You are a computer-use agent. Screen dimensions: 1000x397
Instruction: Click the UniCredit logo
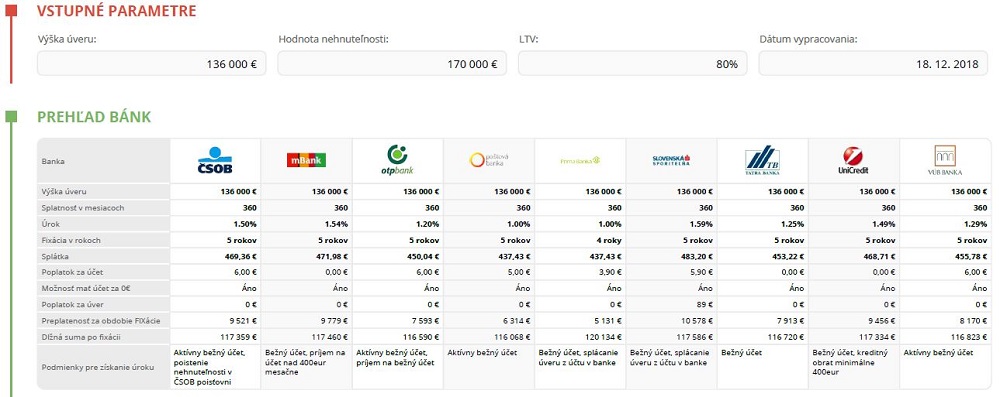coord(853,160)
